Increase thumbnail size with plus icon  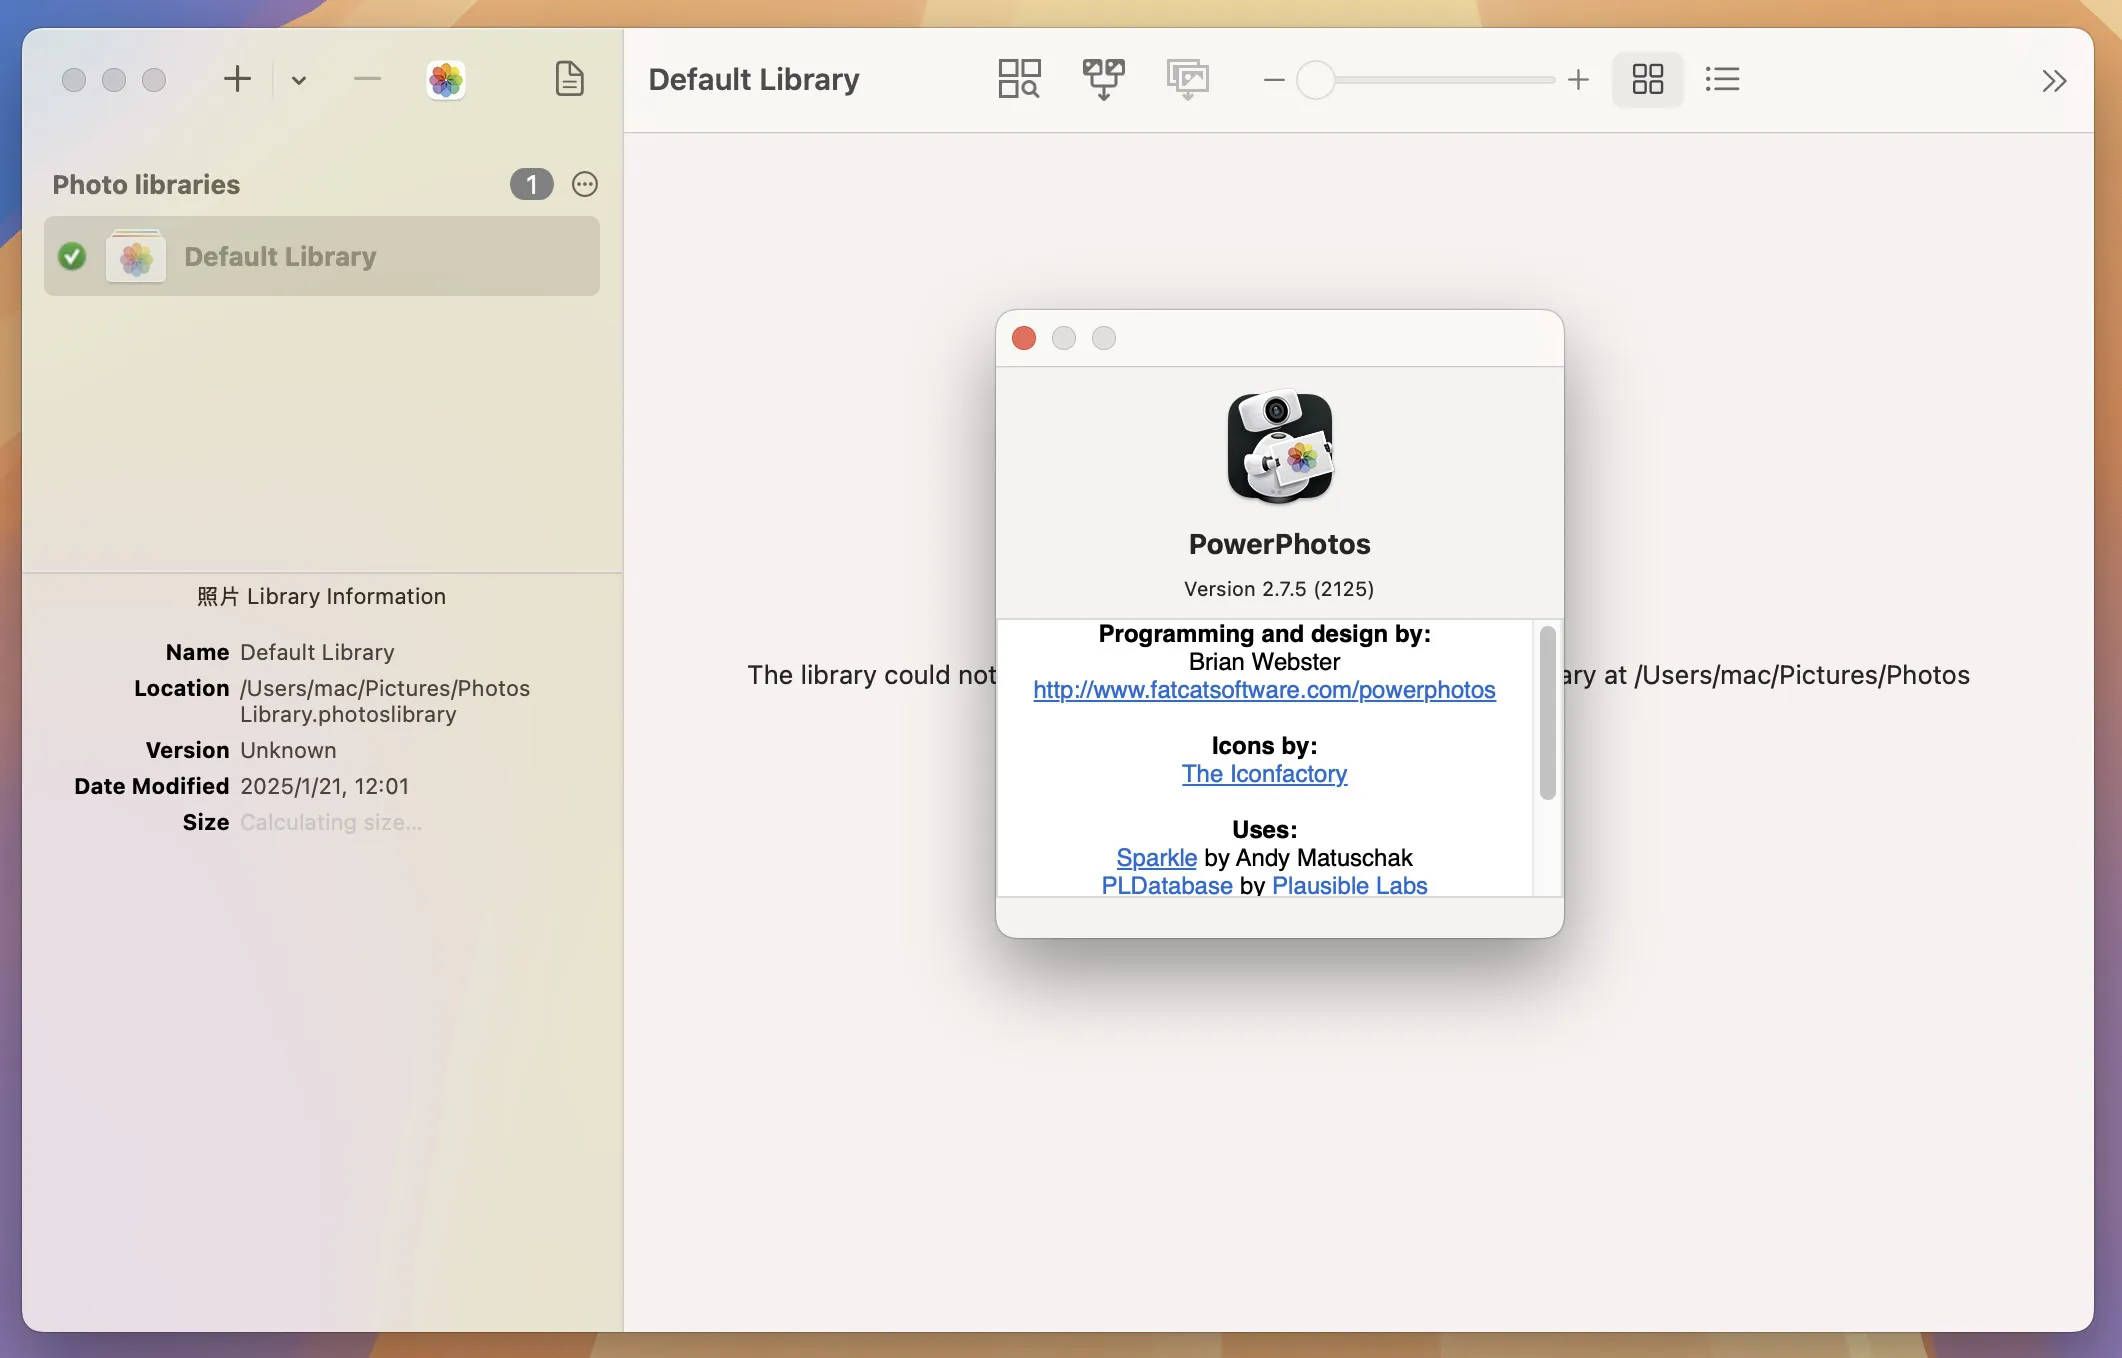point(1578,80)
